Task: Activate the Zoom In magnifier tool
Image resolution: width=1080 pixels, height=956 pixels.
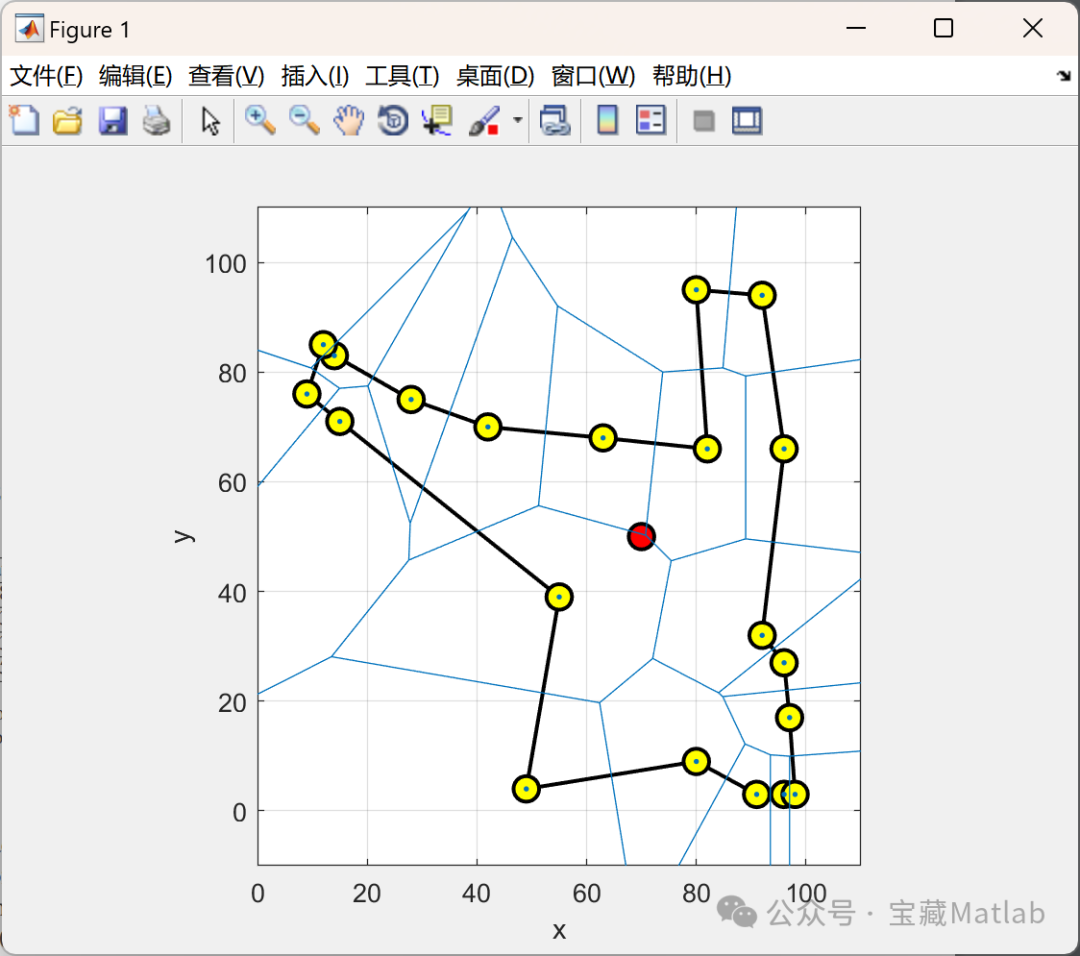Action: point(260,121)
